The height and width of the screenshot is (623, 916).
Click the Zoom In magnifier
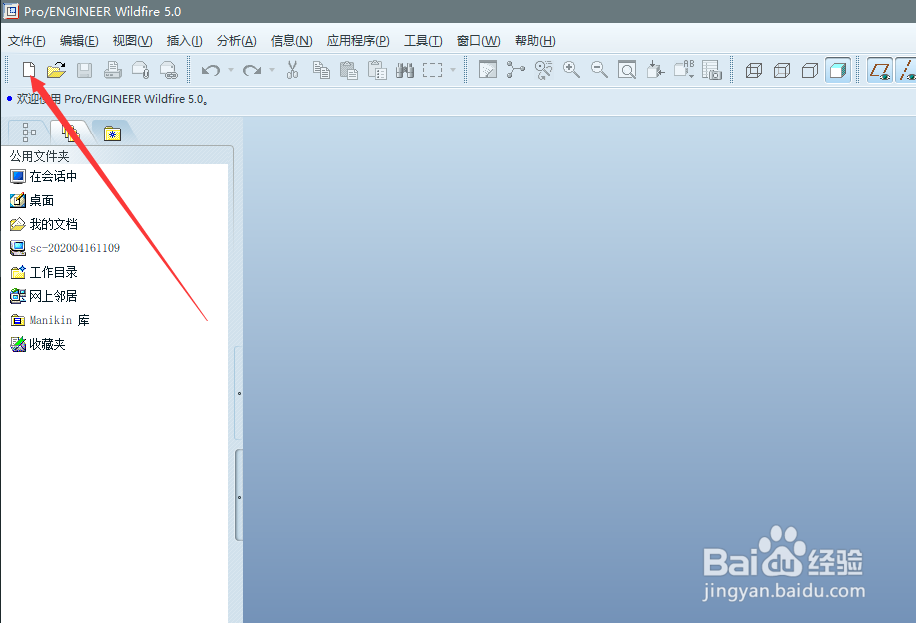click(571, 70)
